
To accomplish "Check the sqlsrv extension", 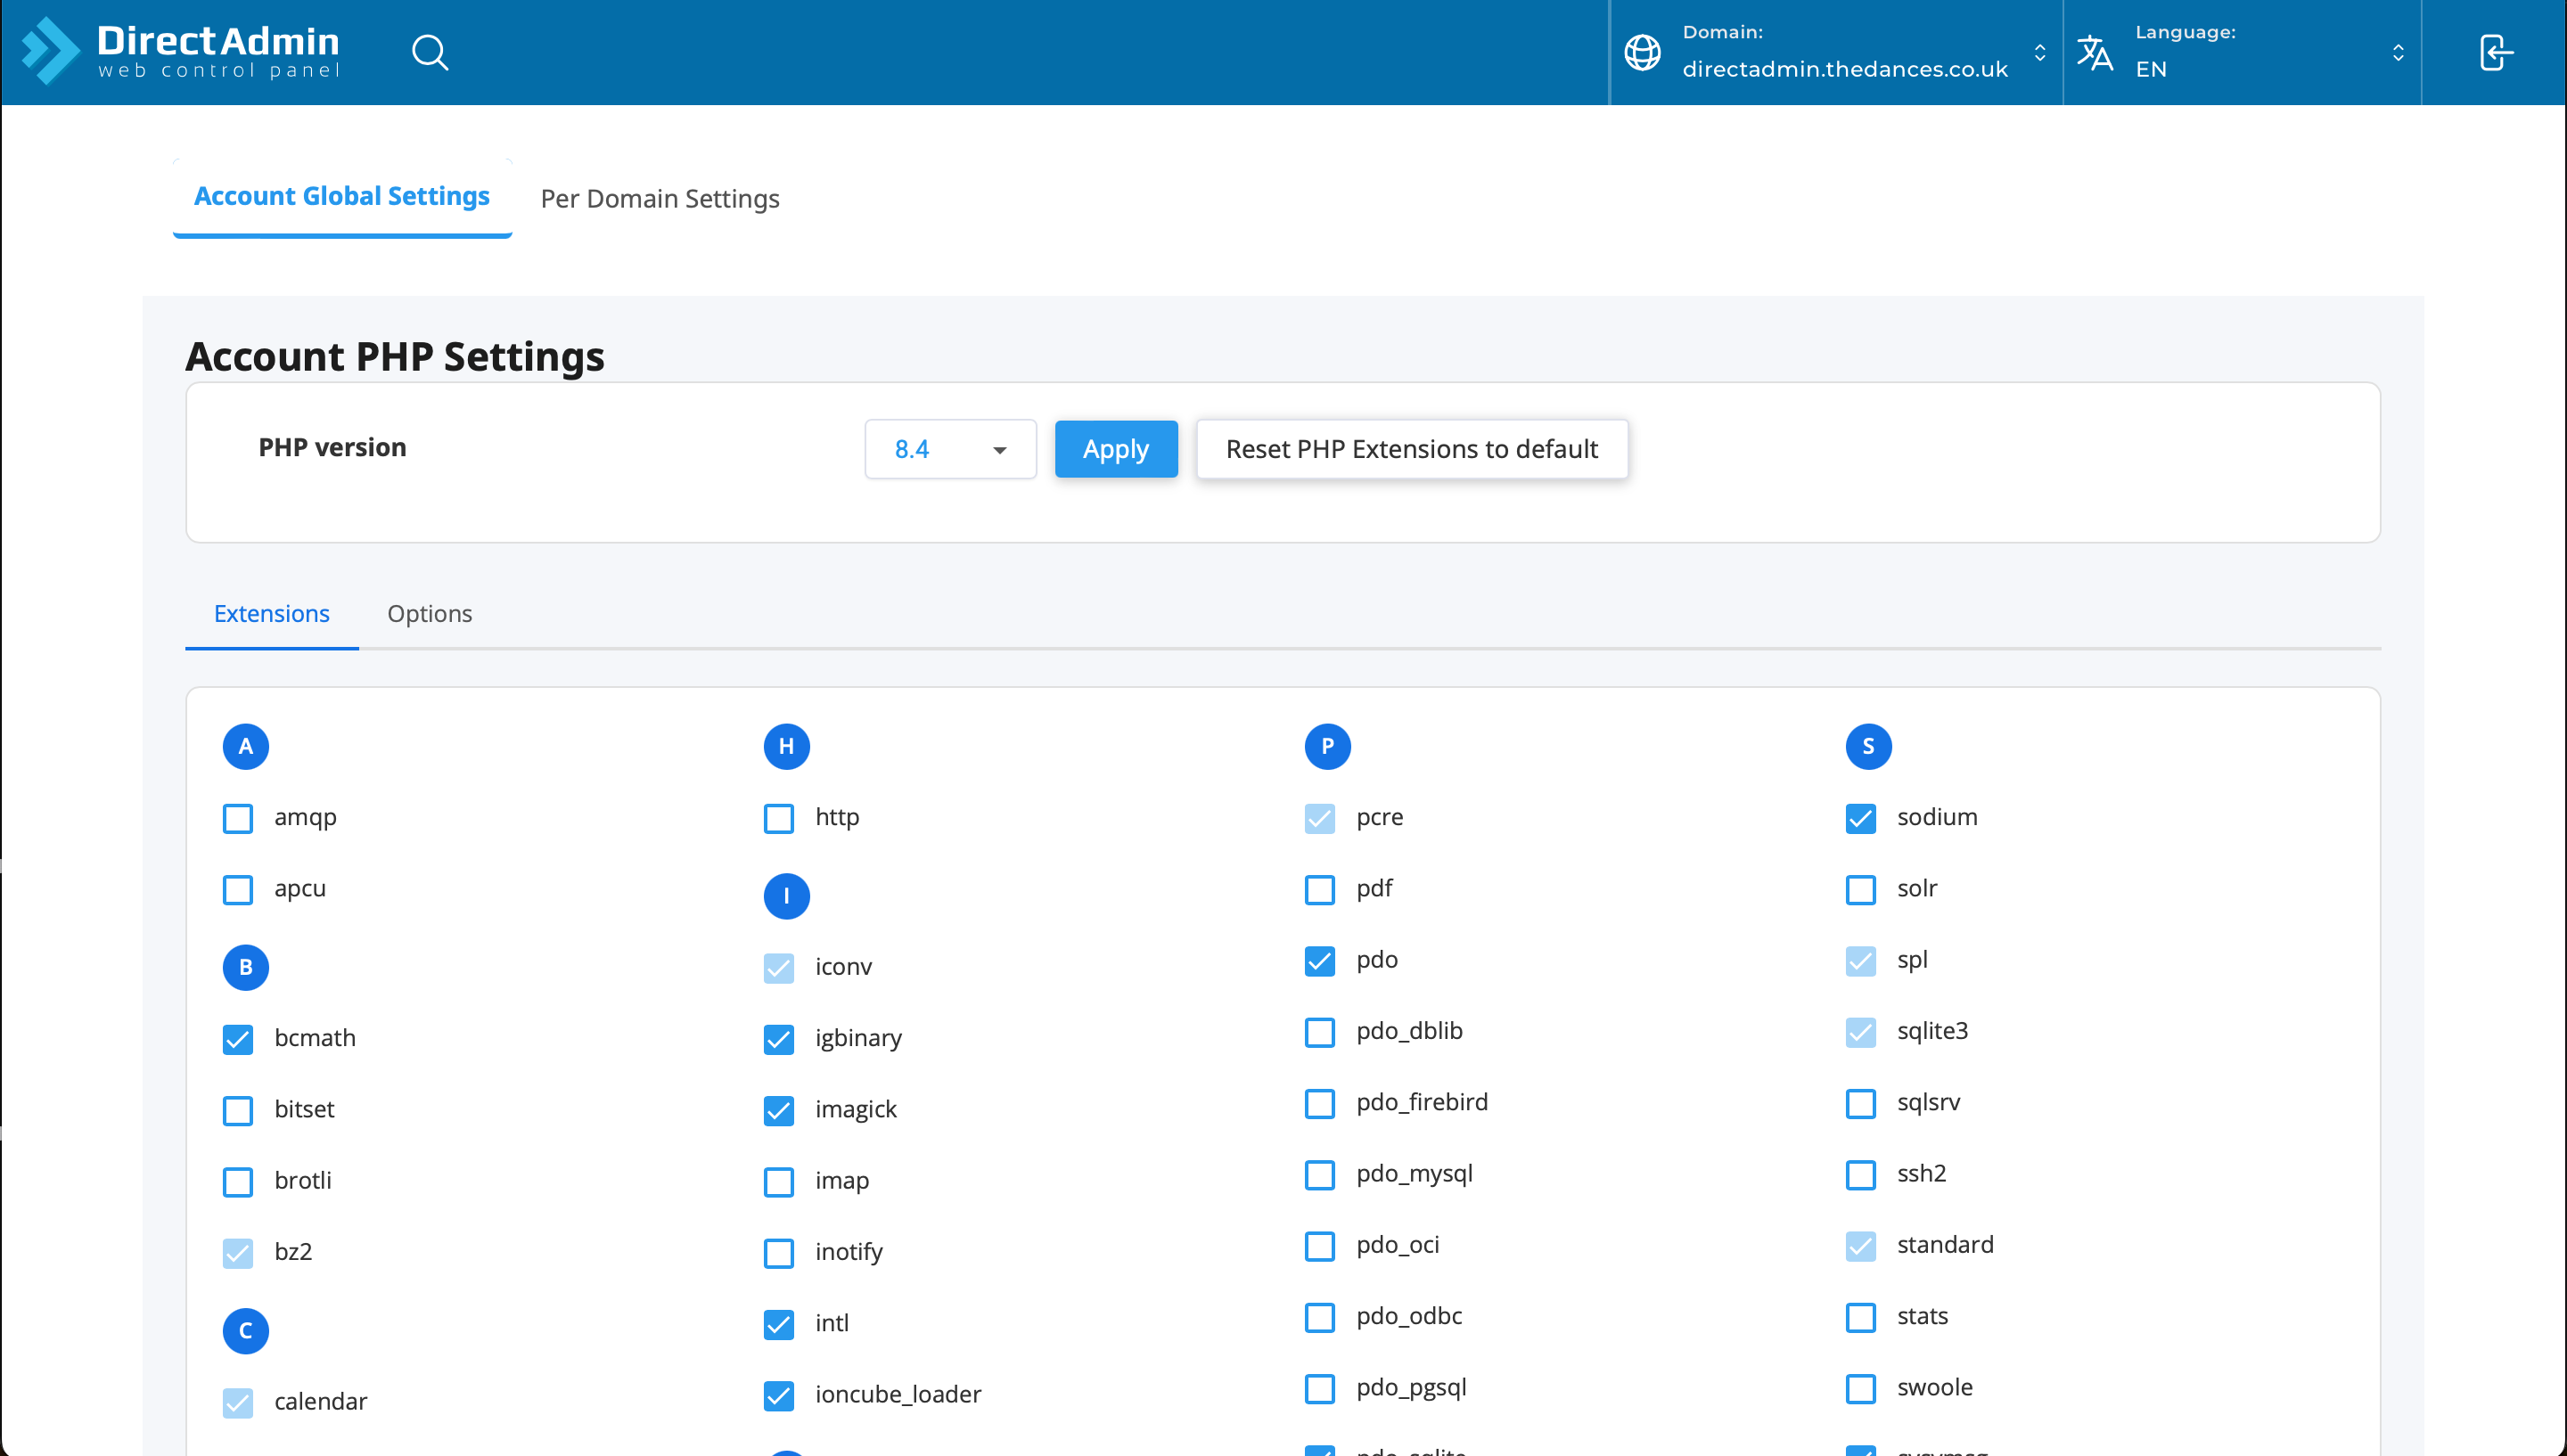I will 1861,1103.
